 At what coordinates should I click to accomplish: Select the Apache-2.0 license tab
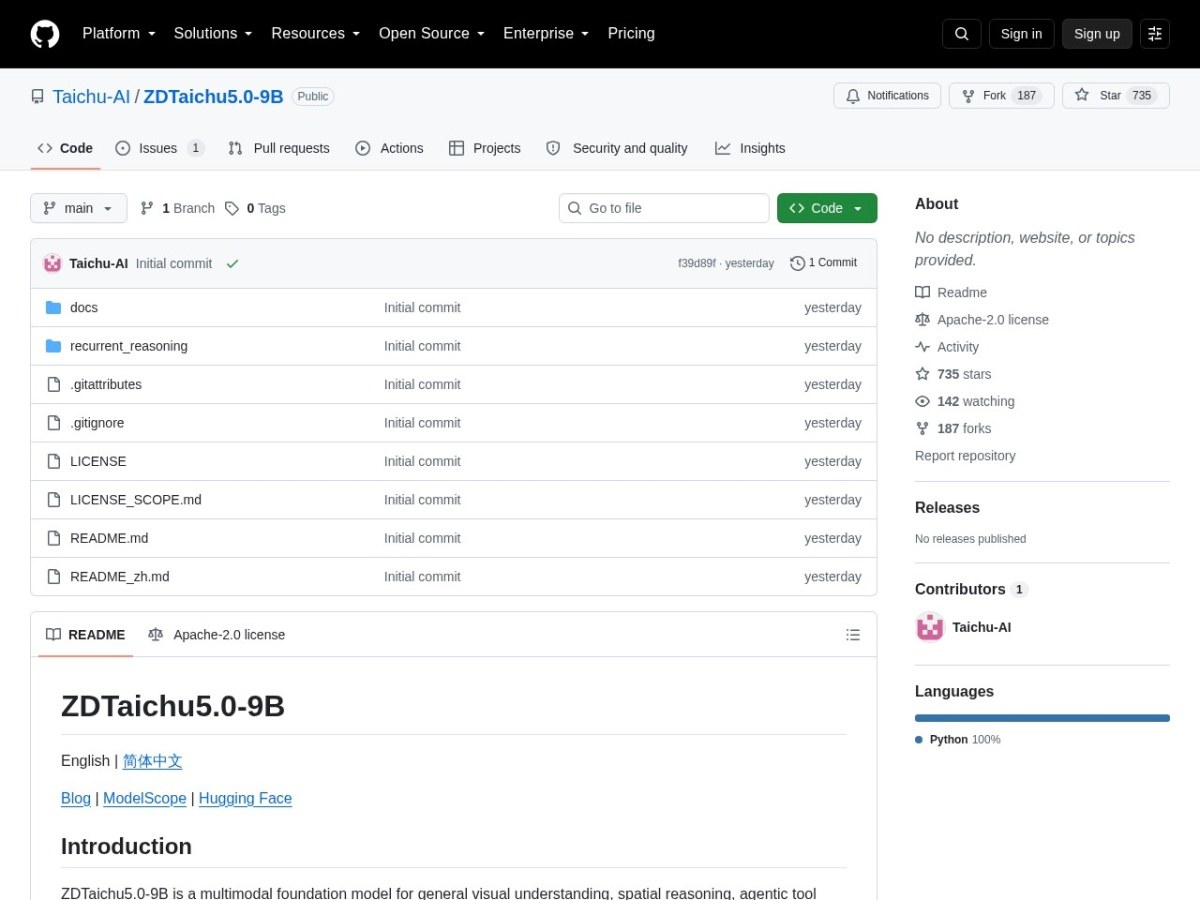[x=216, y=635]
